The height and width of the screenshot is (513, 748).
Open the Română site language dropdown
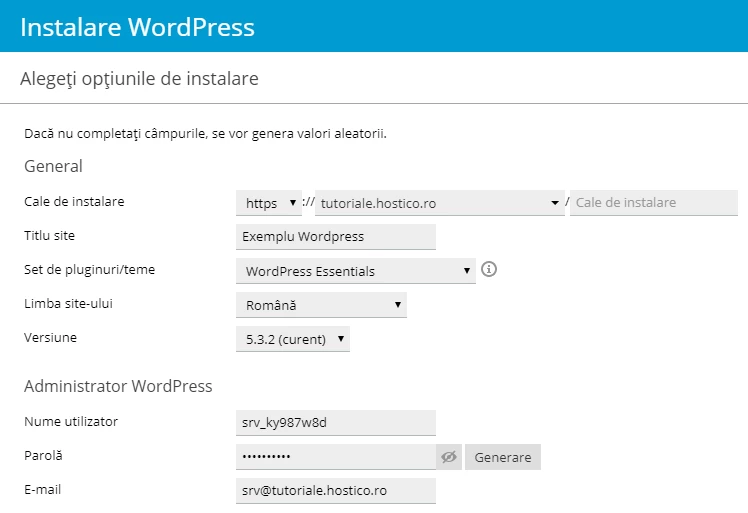point(322,305)
